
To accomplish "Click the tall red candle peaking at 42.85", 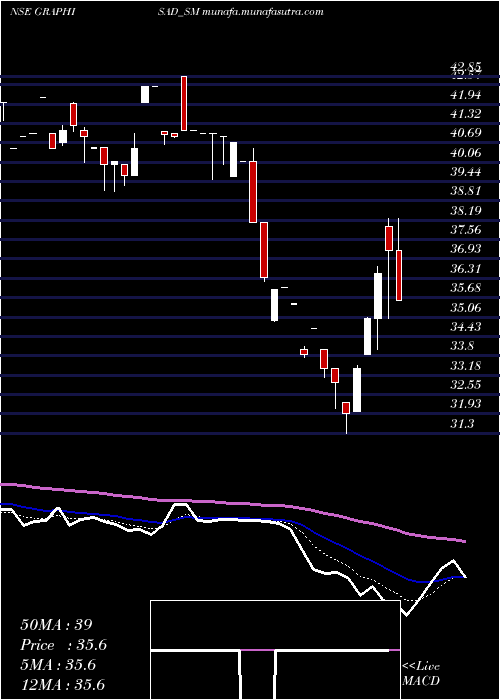I will 184,103.
